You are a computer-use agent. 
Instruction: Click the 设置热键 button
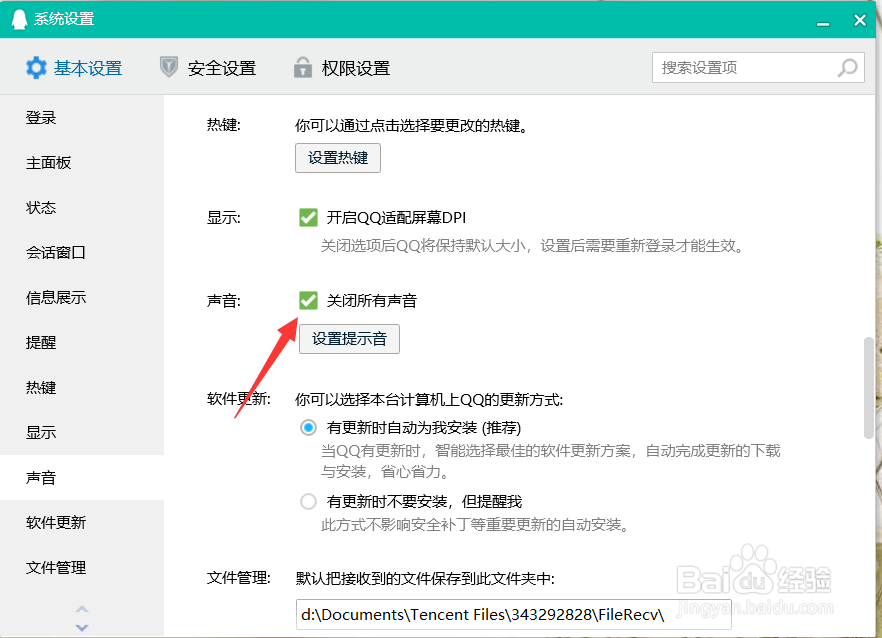coord(338,158)
